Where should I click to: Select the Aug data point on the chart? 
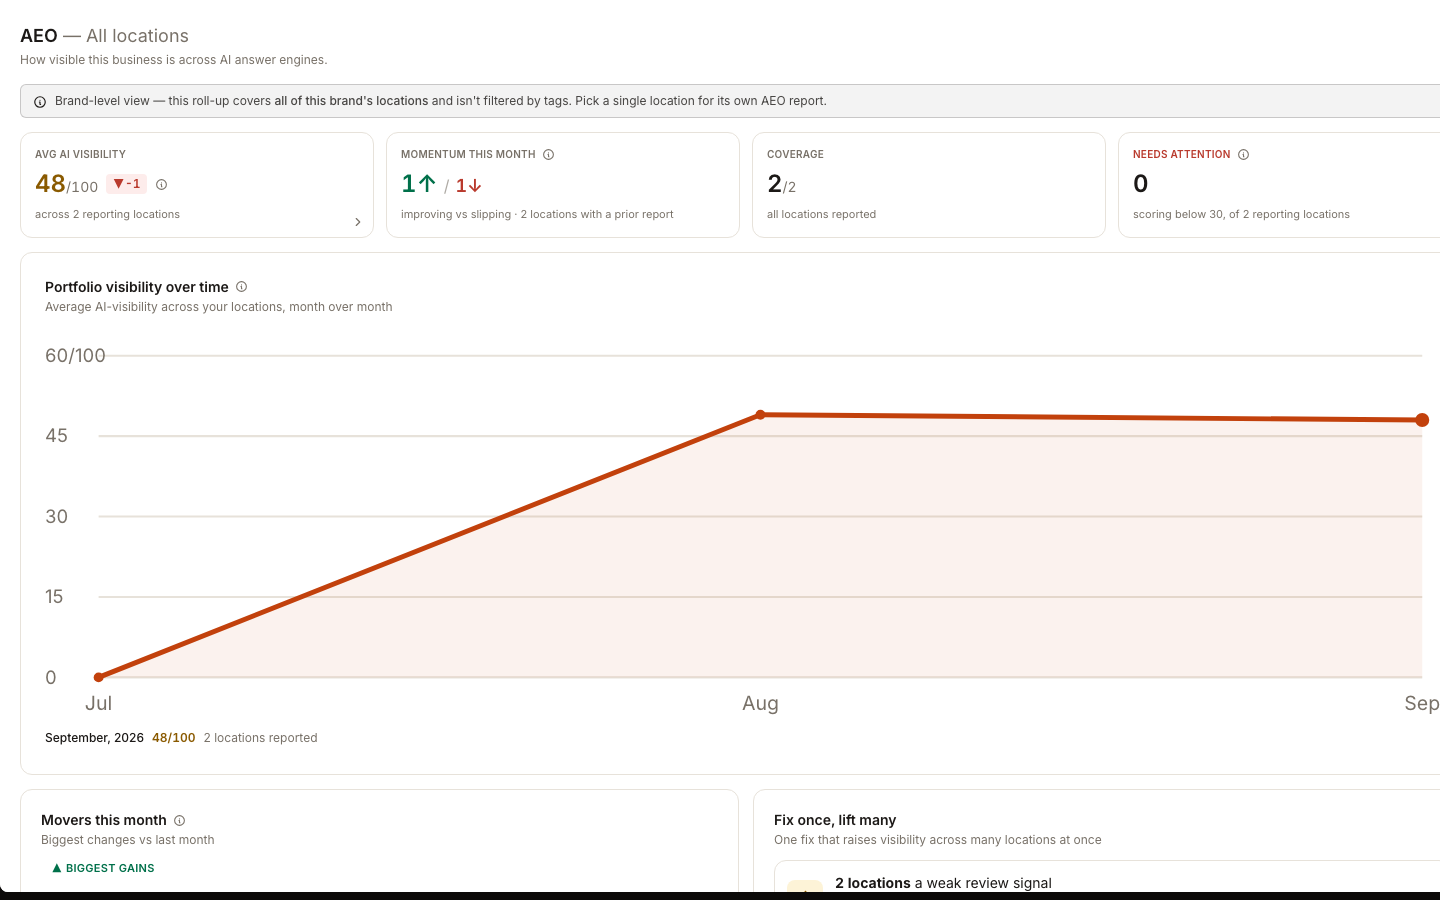pos(760,414)
